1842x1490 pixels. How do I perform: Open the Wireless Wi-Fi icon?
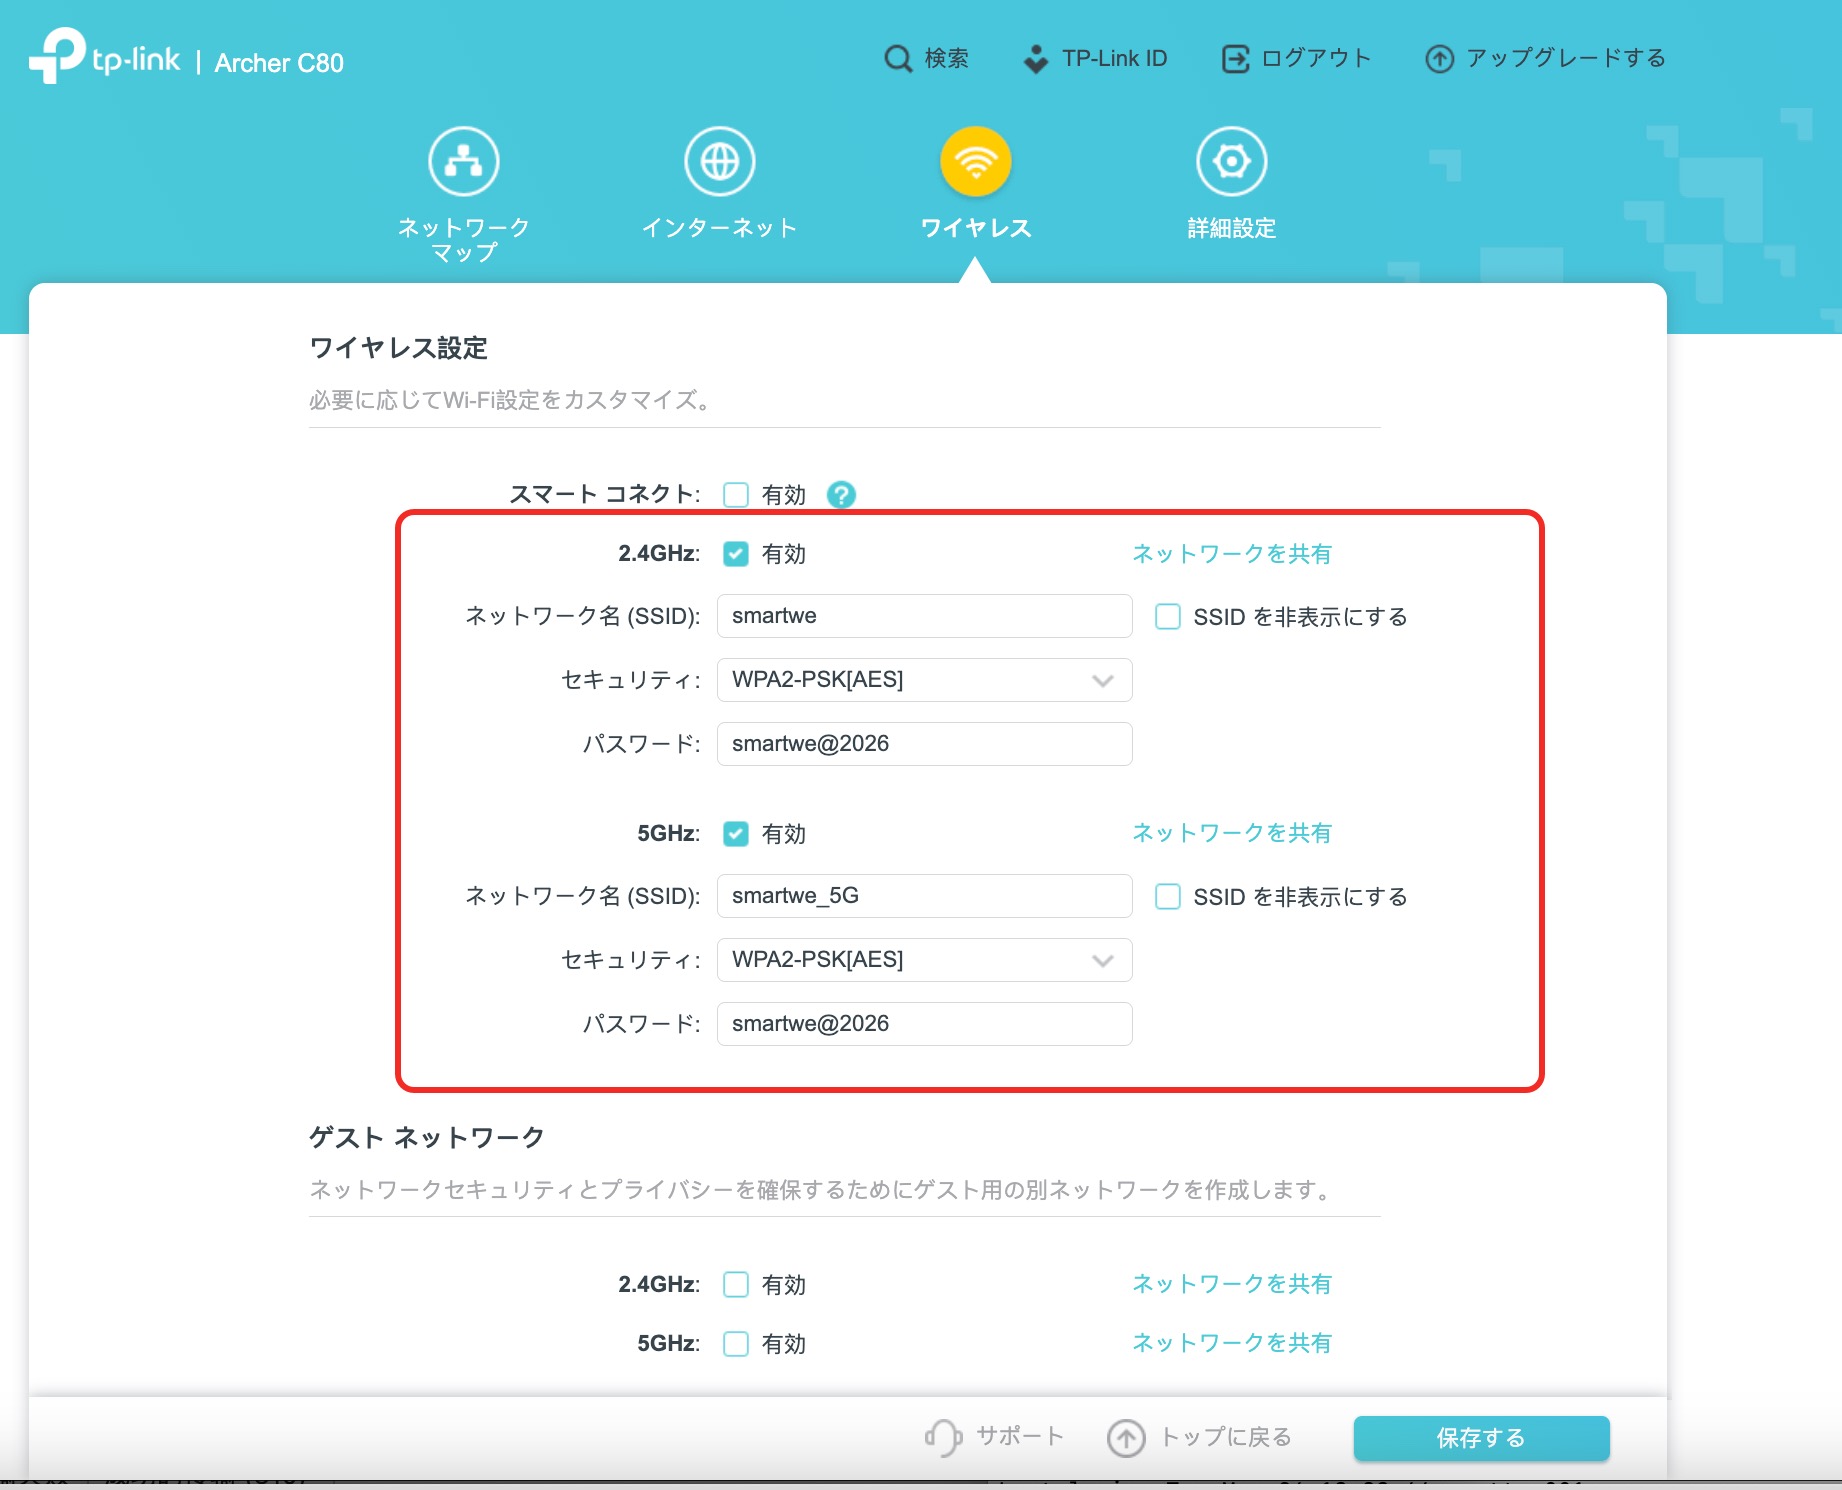[976, 161]
